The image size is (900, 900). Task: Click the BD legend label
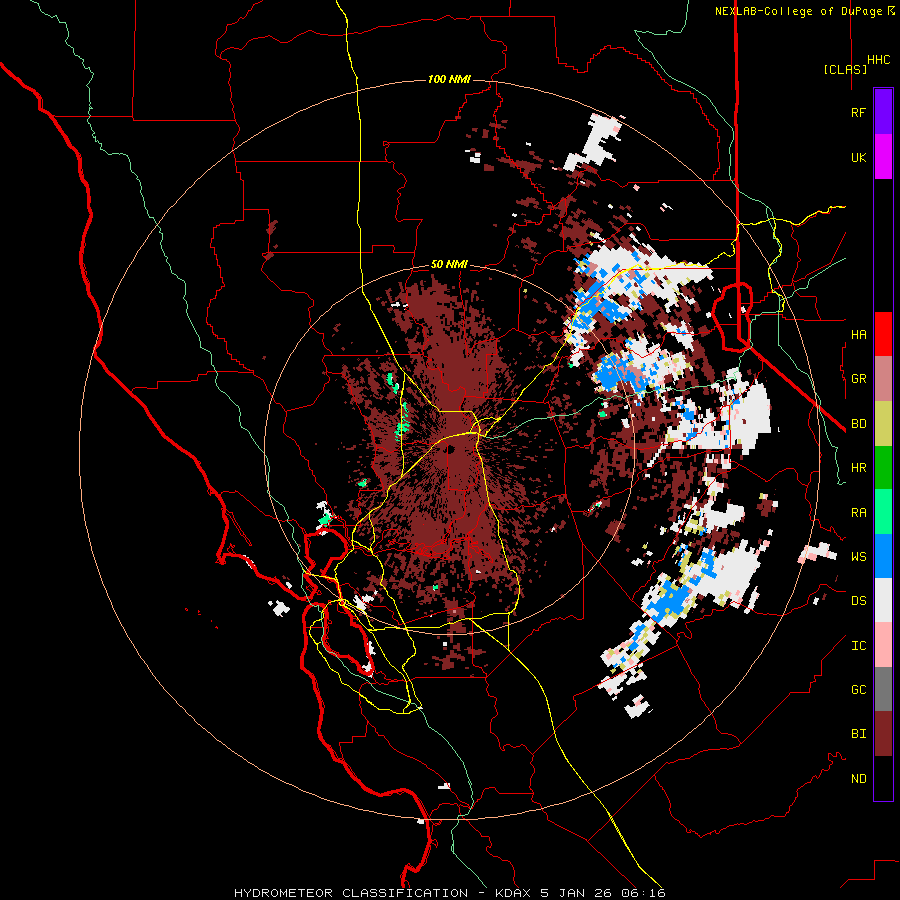[858, 424]
